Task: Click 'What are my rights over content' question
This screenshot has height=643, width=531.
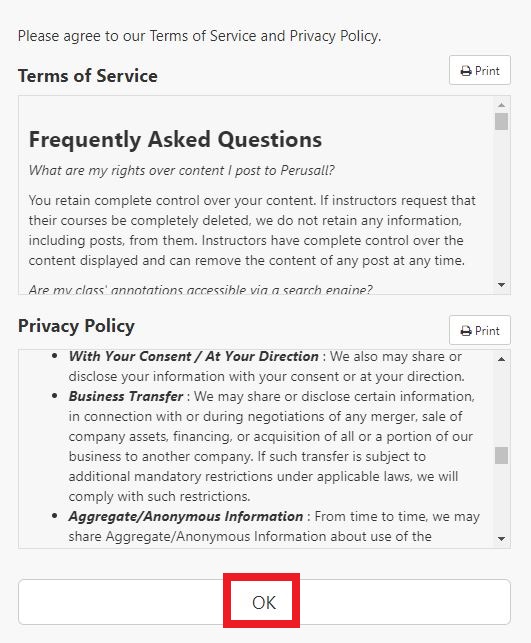Action: pos(182,170)
